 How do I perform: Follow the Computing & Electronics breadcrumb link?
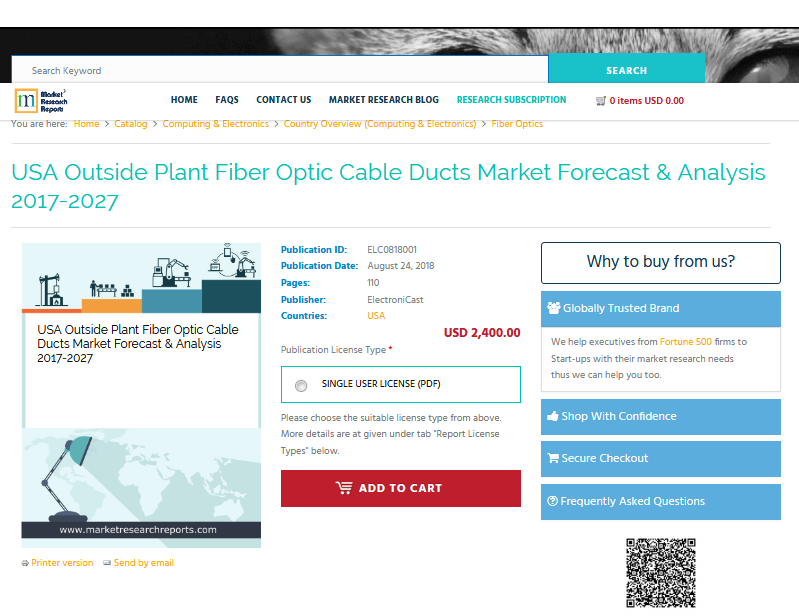click(x=215, y=124)
